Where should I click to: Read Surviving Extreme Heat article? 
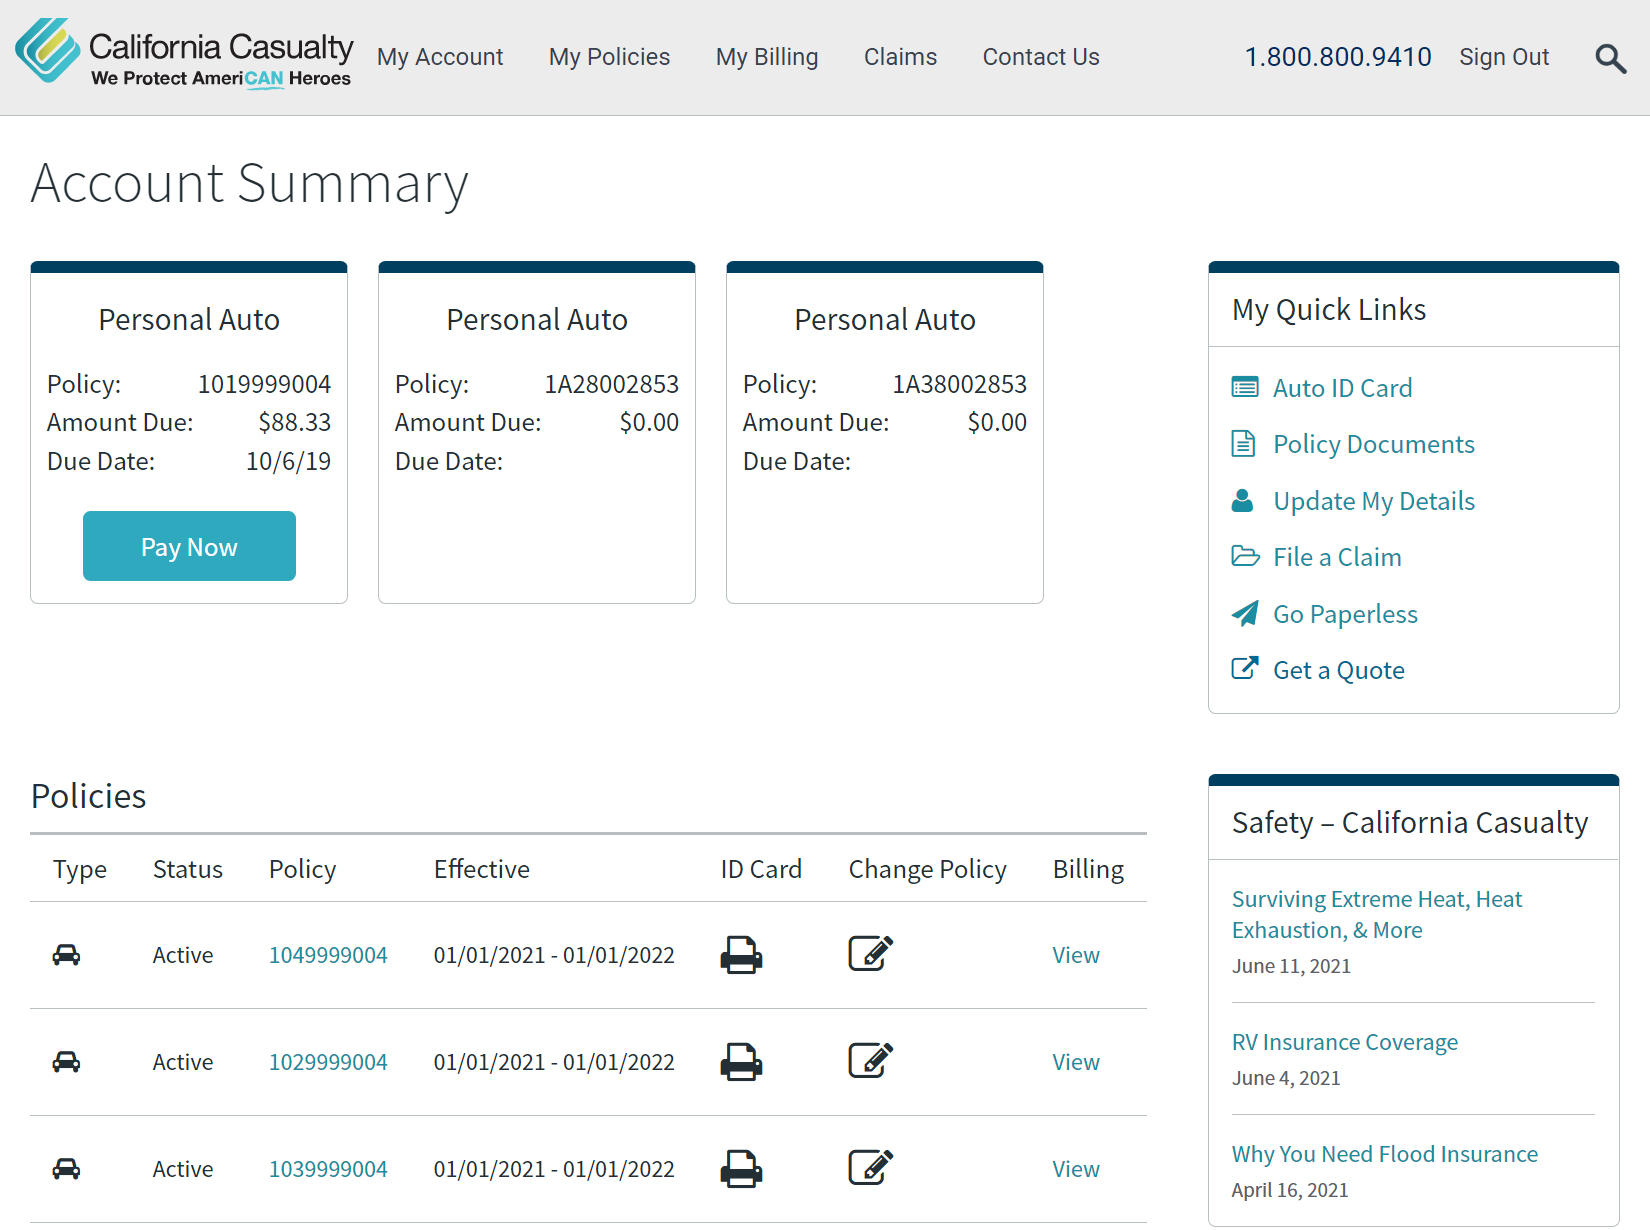1377,914
